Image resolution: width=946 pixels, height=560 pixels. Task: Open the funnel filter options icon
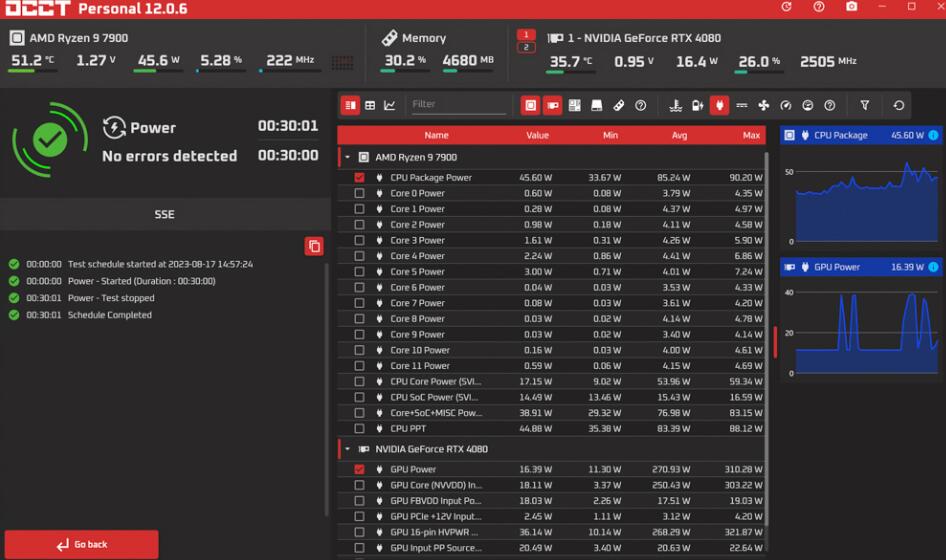(865, 105)
